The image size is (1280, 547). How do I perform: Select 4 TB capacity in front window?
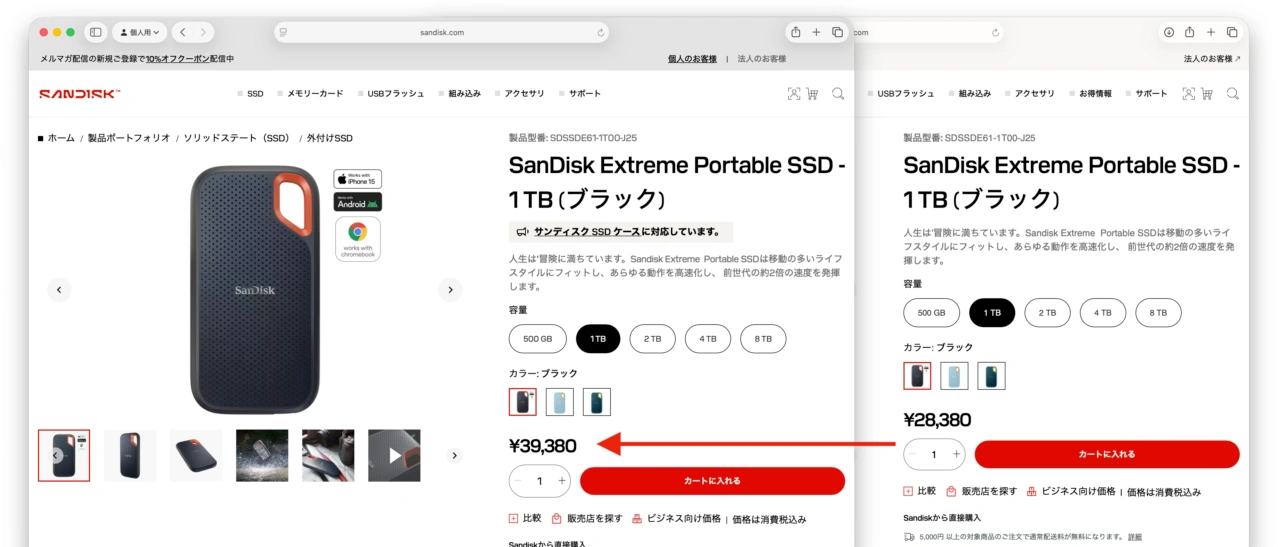(x=708, y=339)
